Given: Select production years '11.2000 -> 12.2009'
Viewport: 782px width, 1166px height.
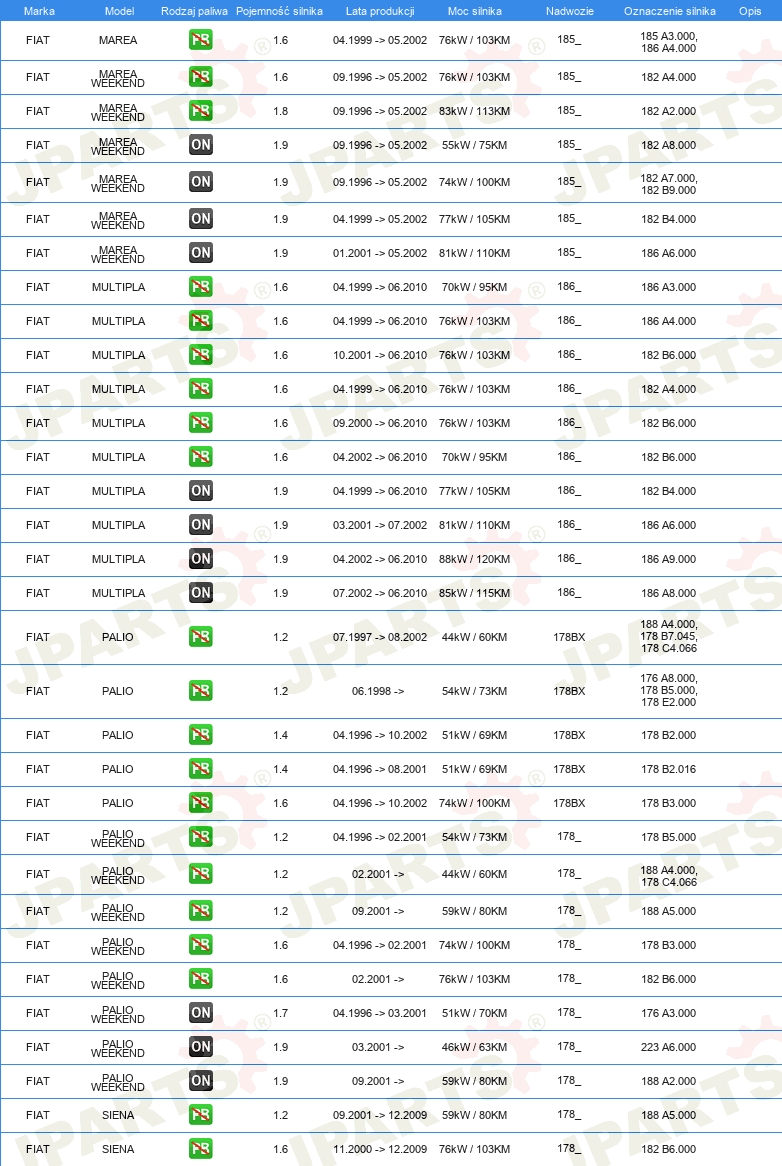Looking at the screenshot, I should pos(380,1149).
